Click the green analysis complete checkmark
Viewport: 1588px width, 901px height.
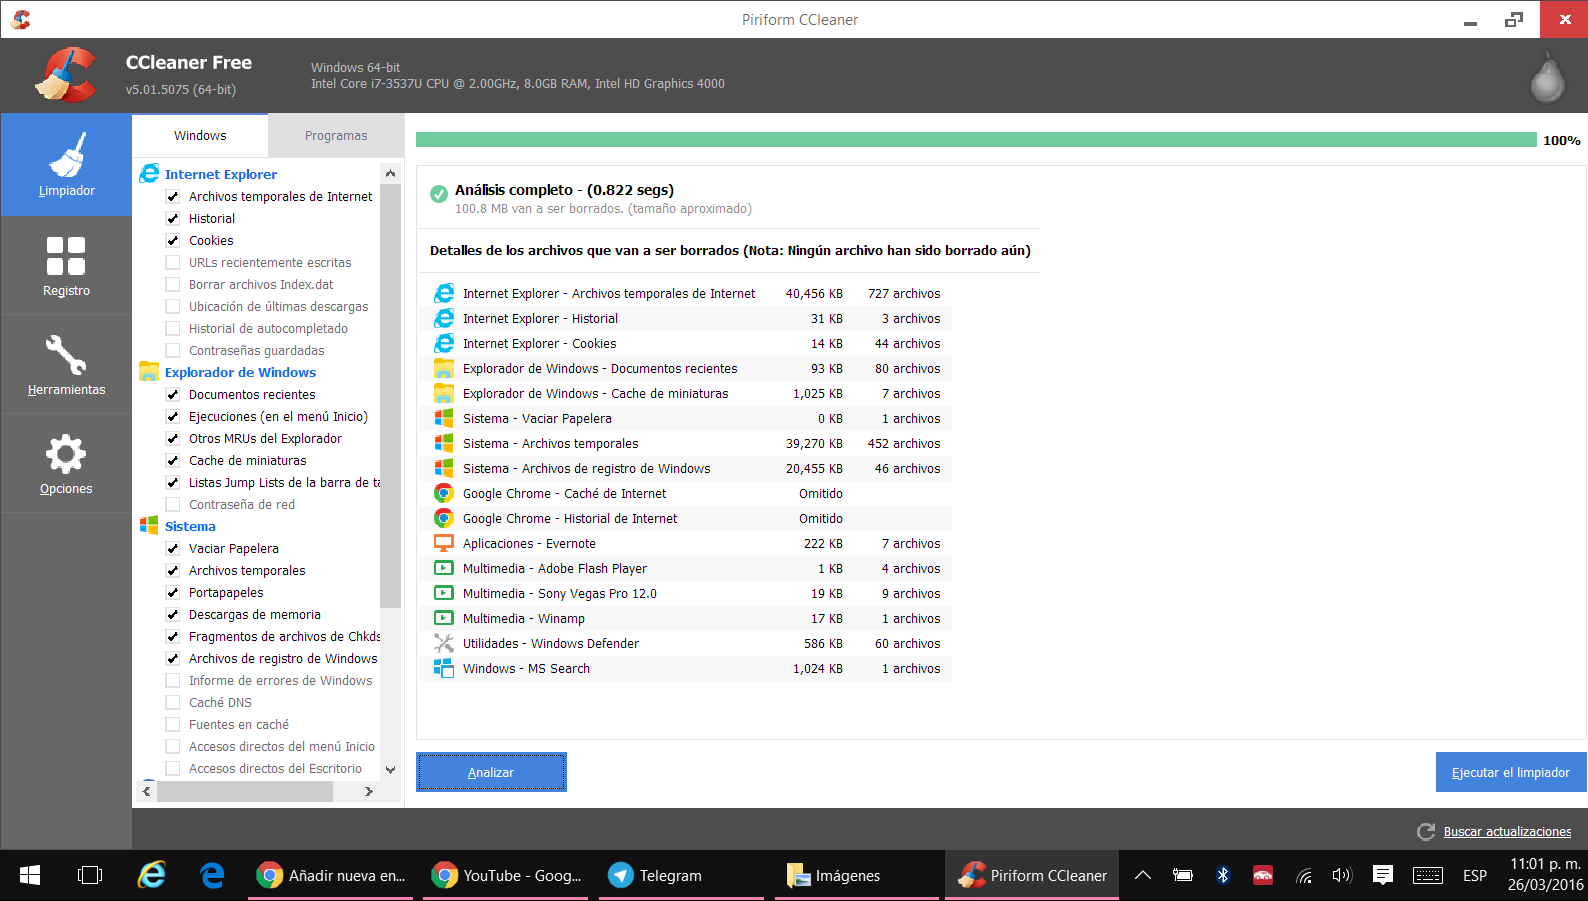439,194
